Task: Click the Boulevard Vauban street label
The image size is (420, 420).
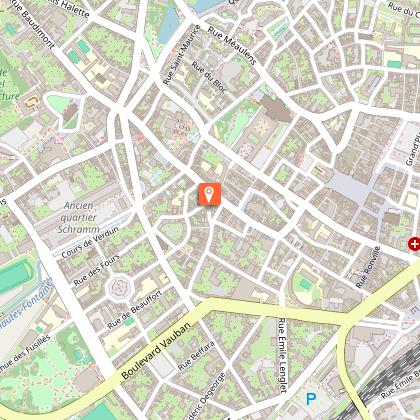Action: click(x=156, y=350)
